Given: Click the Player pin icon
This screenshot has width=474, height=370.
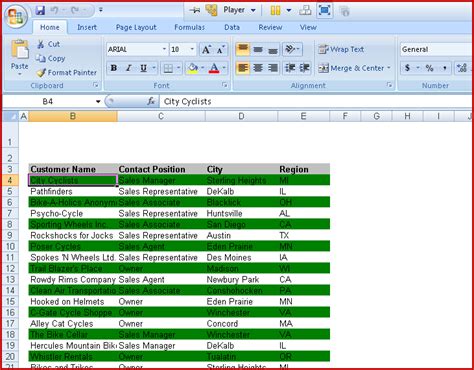Looking at the screenshot, I should click(194, 10).
